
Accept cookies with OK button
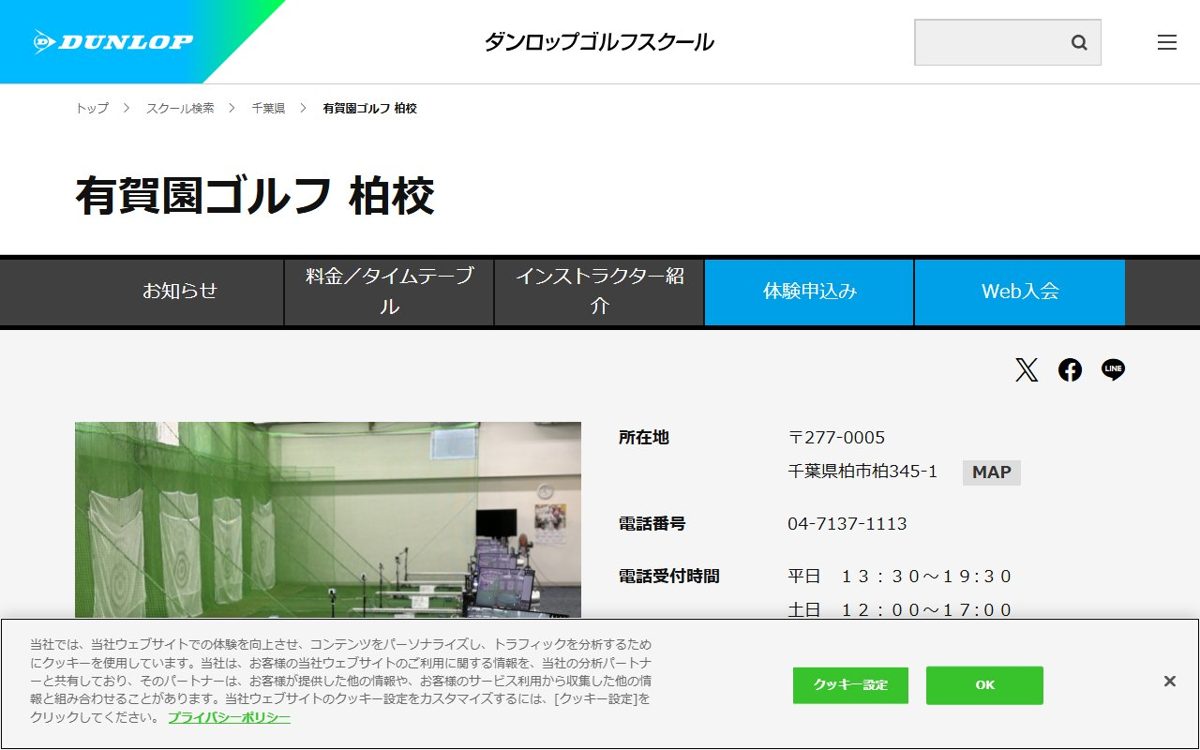point(985,685)
